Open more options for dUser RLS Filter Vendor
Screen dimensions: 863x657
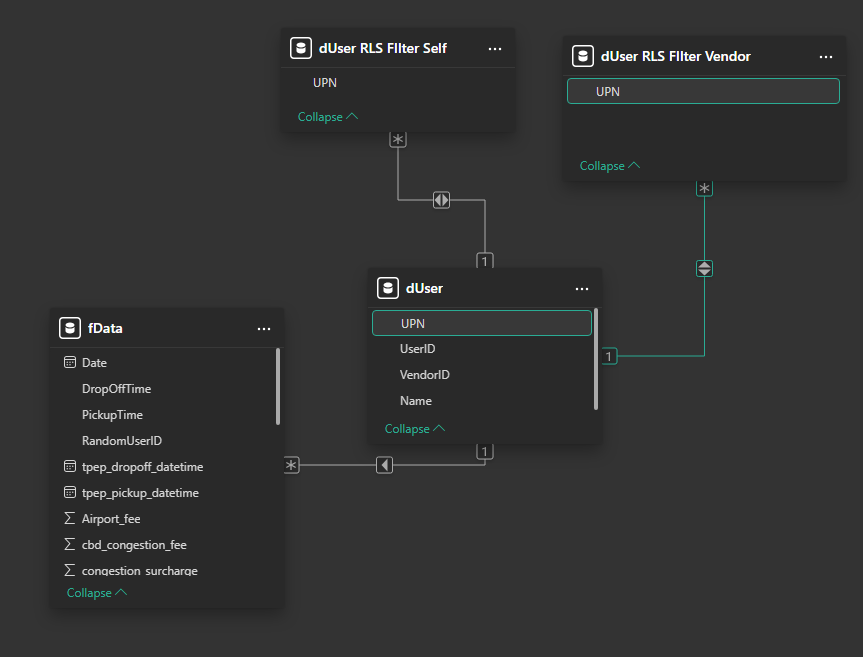825,57
